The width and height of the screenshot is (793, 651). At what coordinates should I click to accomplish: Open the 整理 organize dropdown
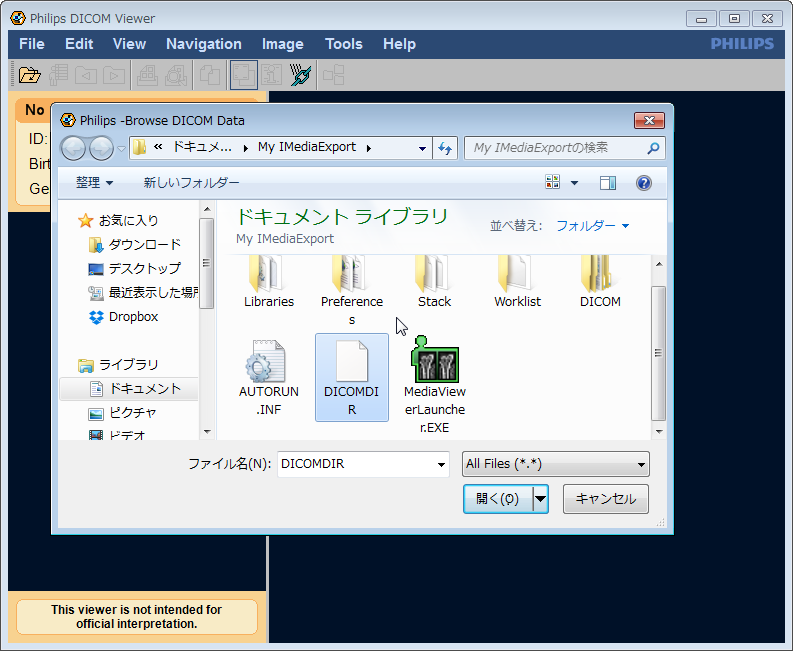point(95,183)
